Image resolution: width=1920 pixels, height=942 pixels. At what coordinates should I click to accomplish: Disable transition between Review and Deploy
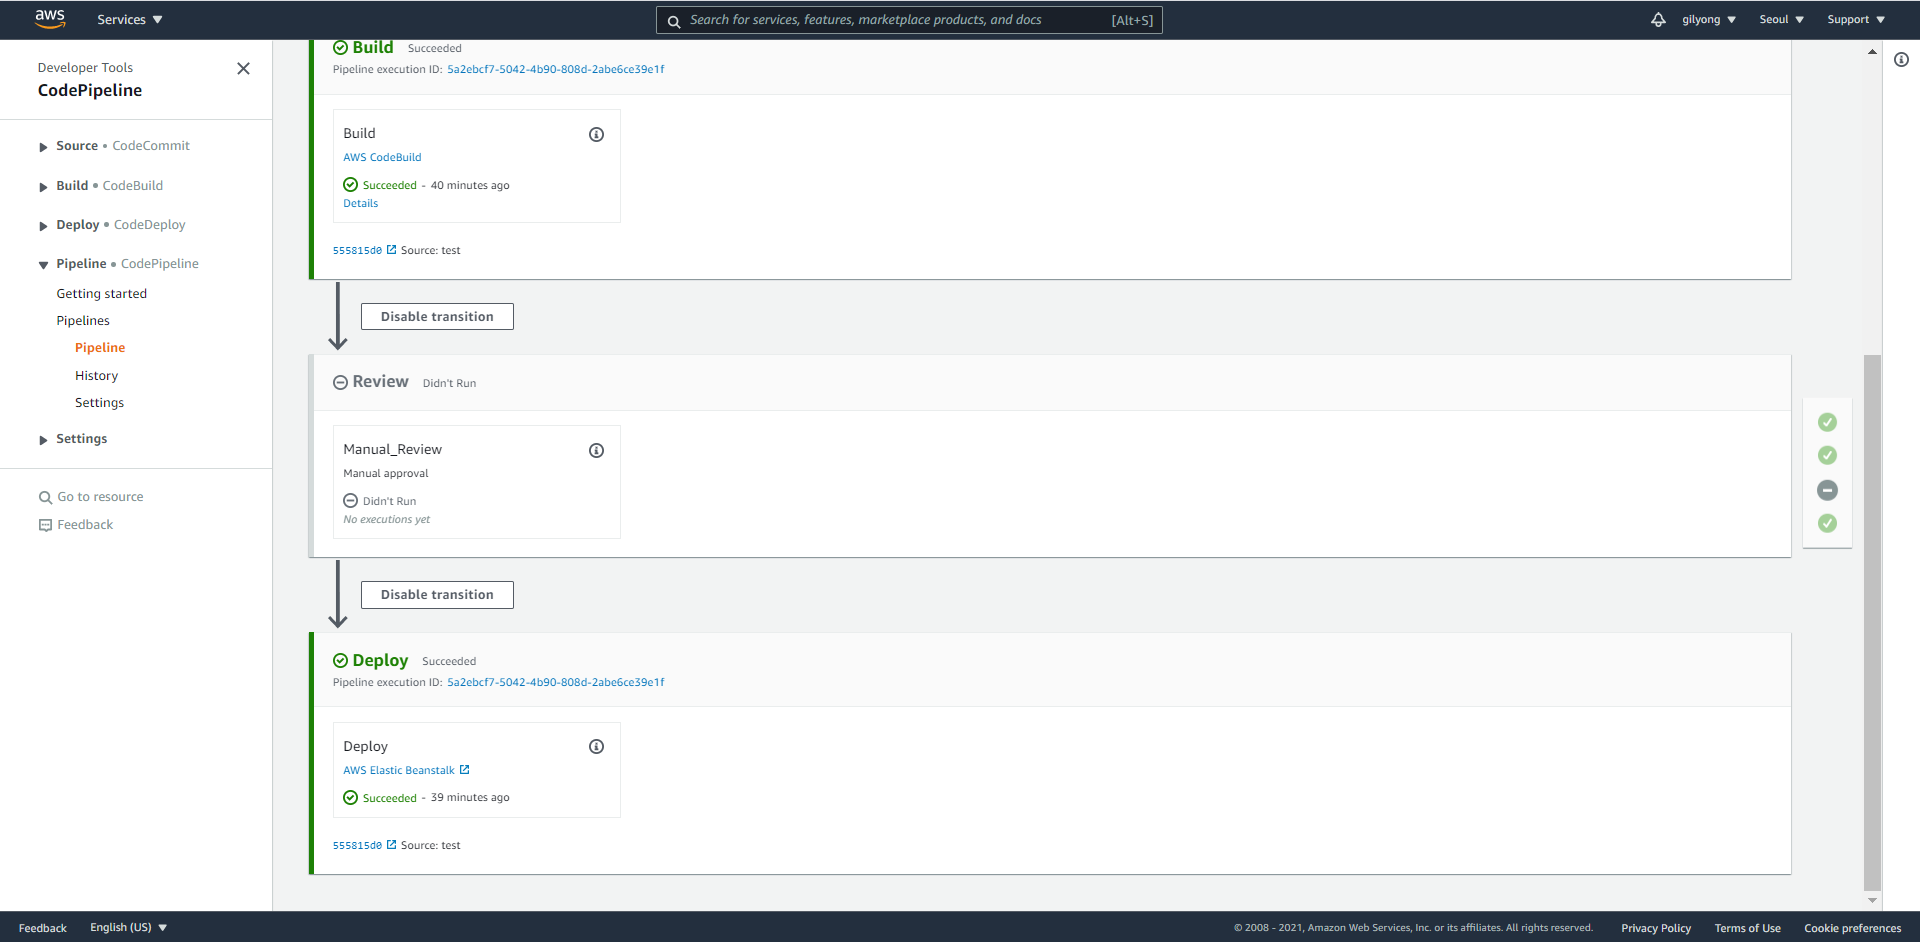tap(437, 594)
